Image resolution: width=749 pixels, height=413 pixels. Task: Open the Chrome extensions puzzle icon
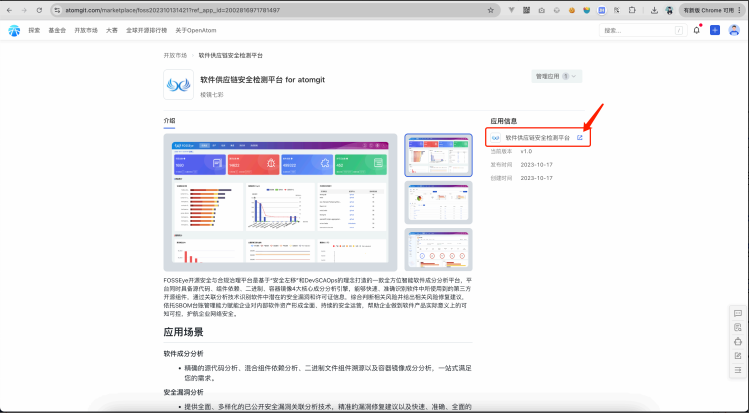(x=632, y=10)
